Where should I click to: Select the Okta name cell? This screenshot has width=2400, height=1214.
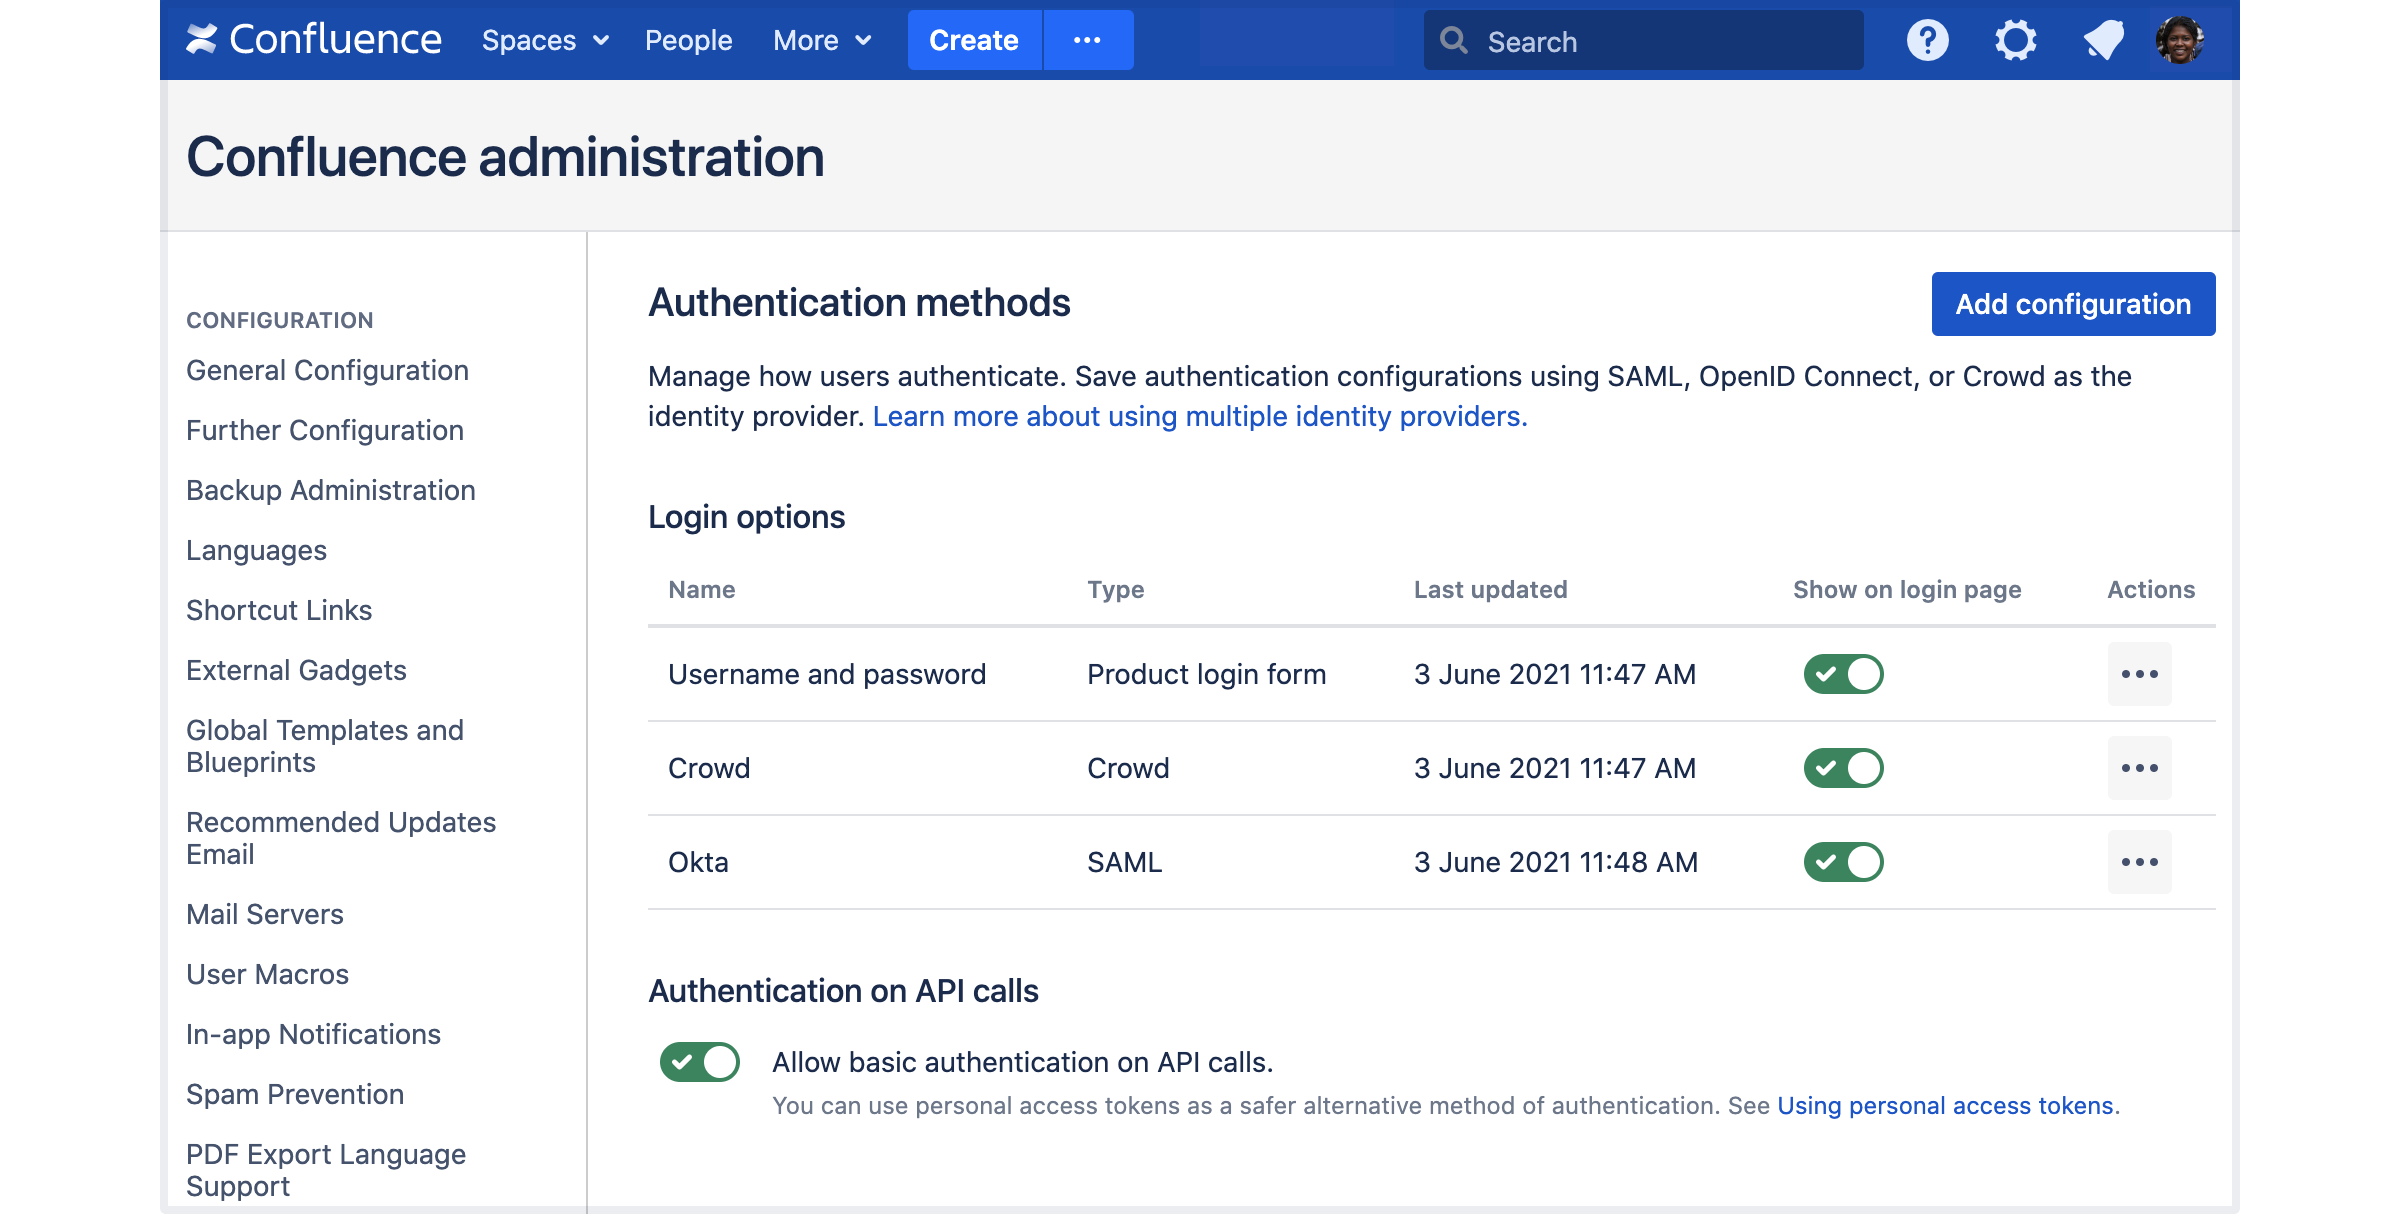(x=698, y=862)
